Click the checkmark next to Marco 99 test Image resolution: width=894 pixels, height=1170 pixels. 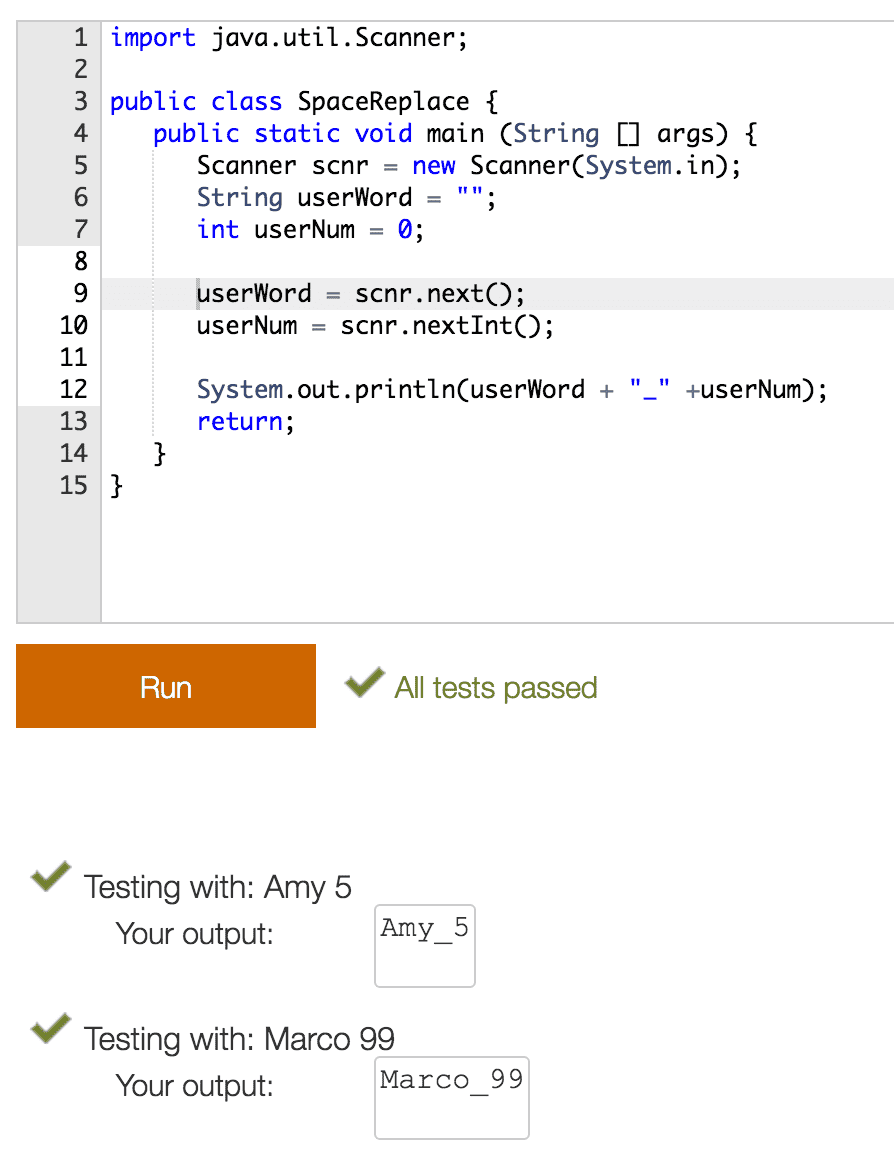pos(51,1028)
